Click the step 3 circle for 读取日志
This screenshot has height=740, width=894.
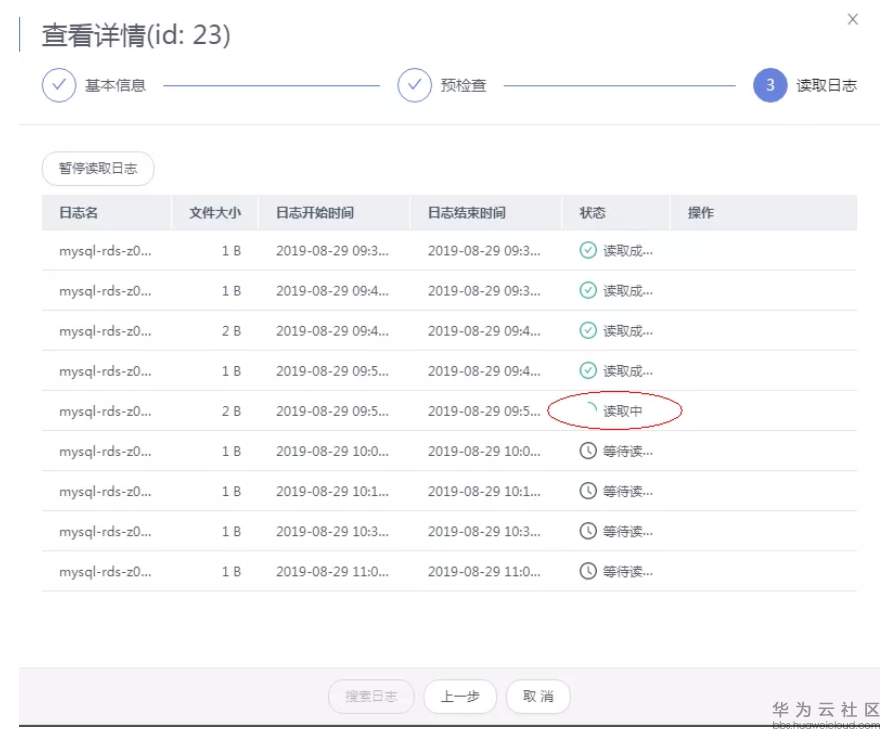tap(770, 86)
